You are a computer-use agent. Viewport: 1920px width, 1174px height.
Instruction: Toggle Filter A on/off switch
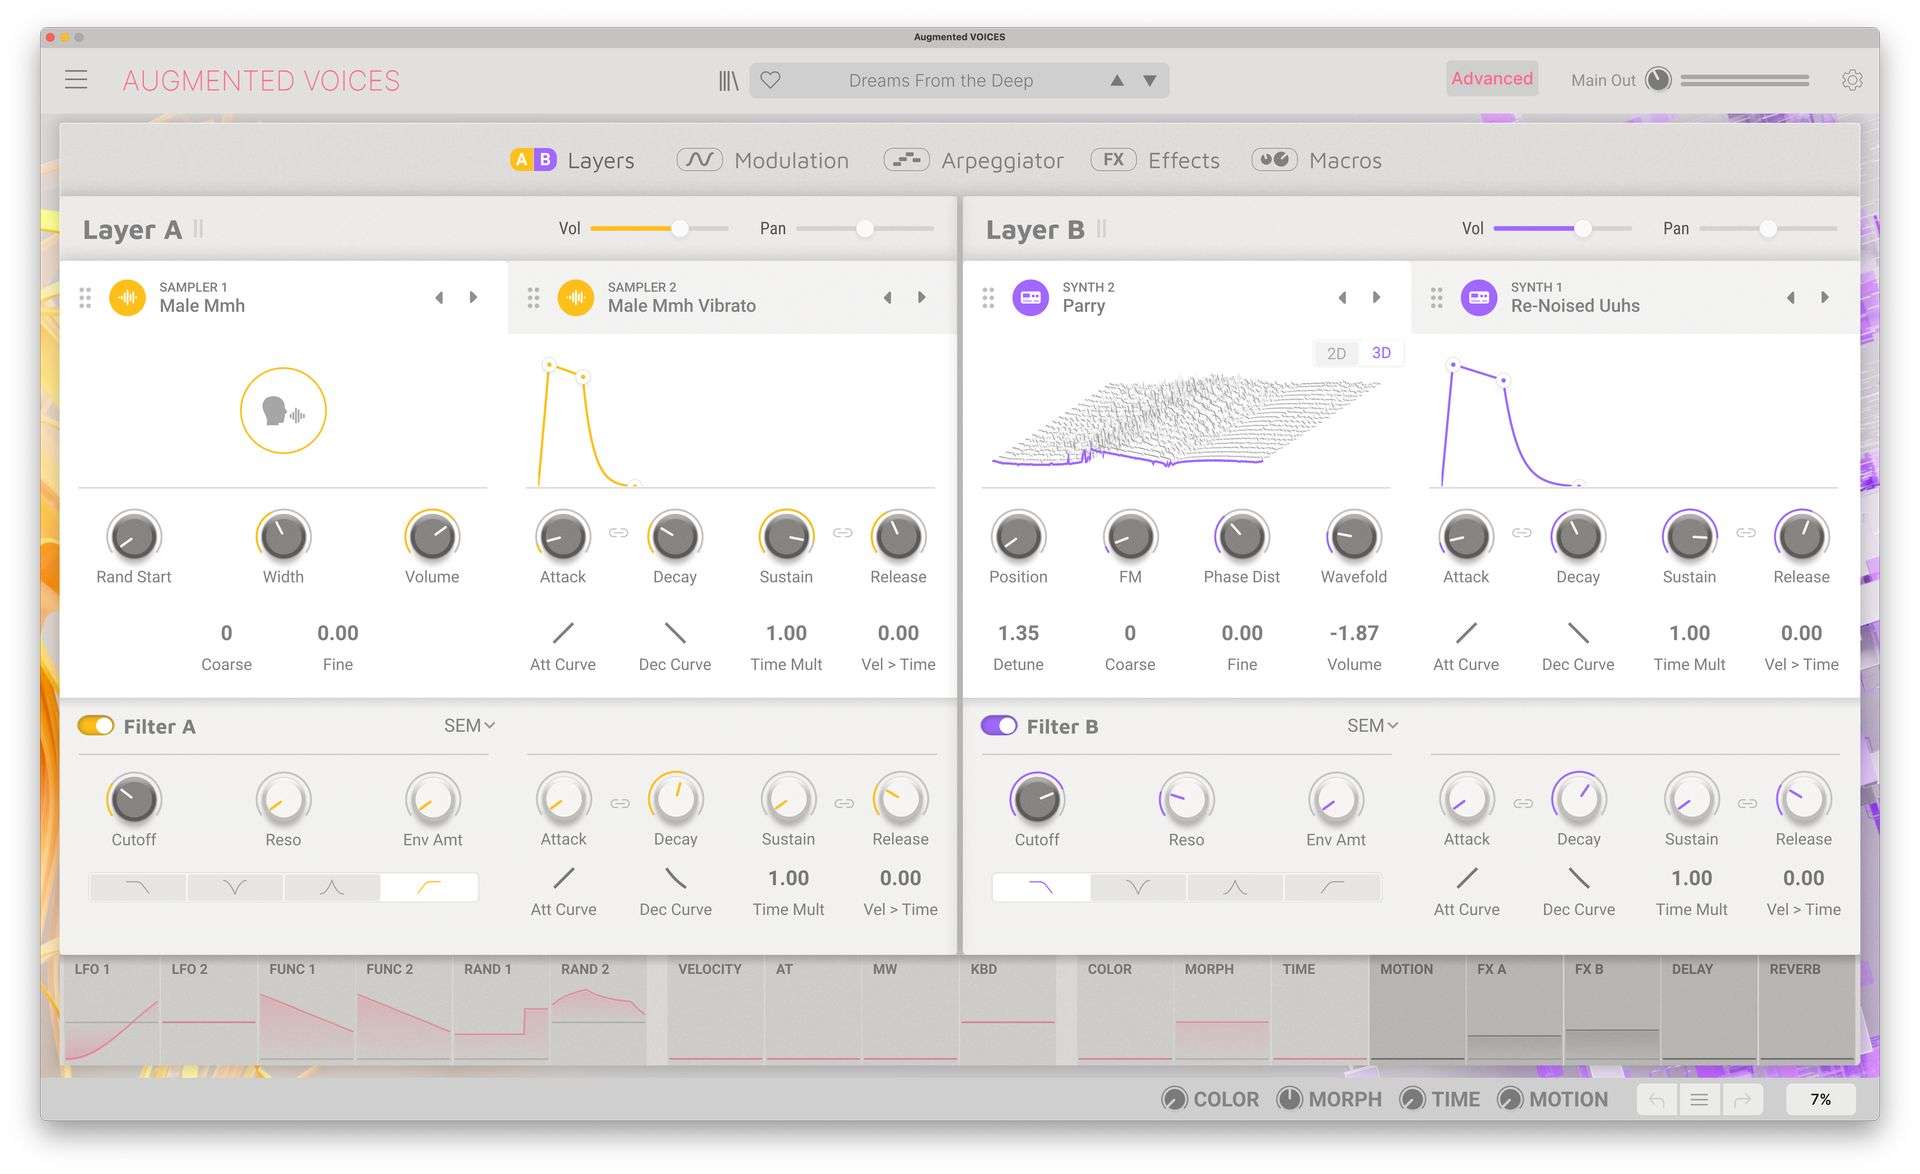[96, 726]
